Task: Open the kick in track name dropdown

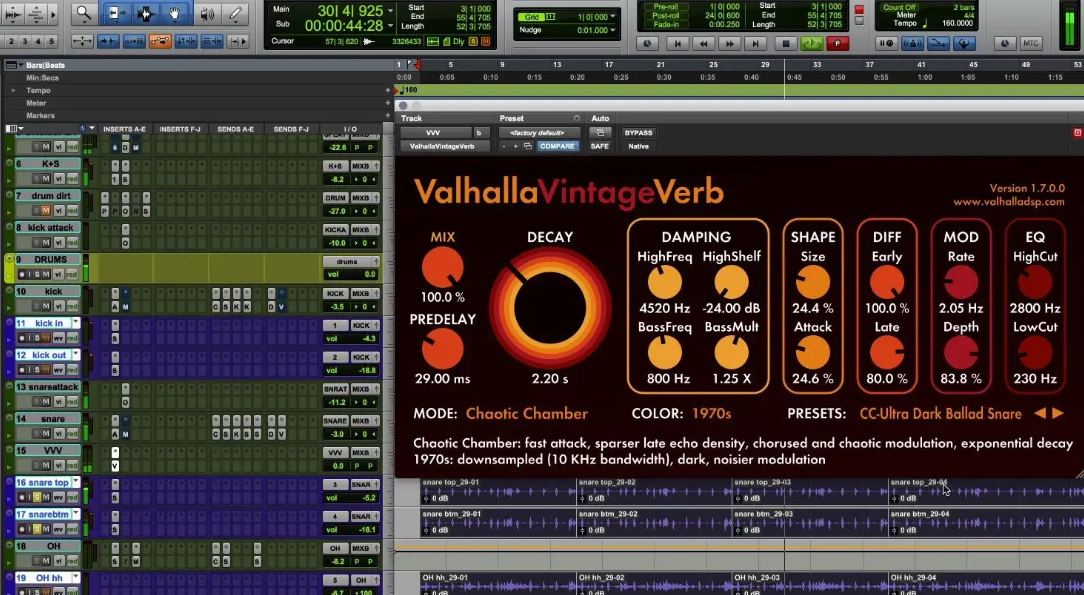Action: coord(76,323)
